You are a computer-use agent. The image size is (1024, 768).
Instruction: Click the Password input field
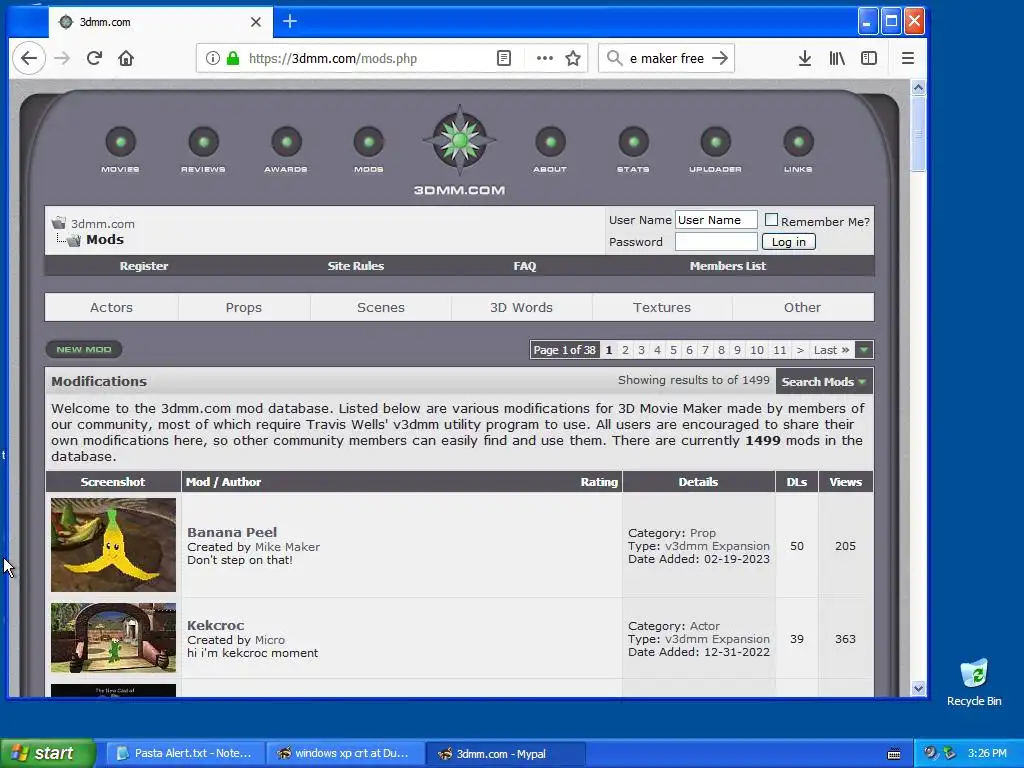[x=716, y=242]
